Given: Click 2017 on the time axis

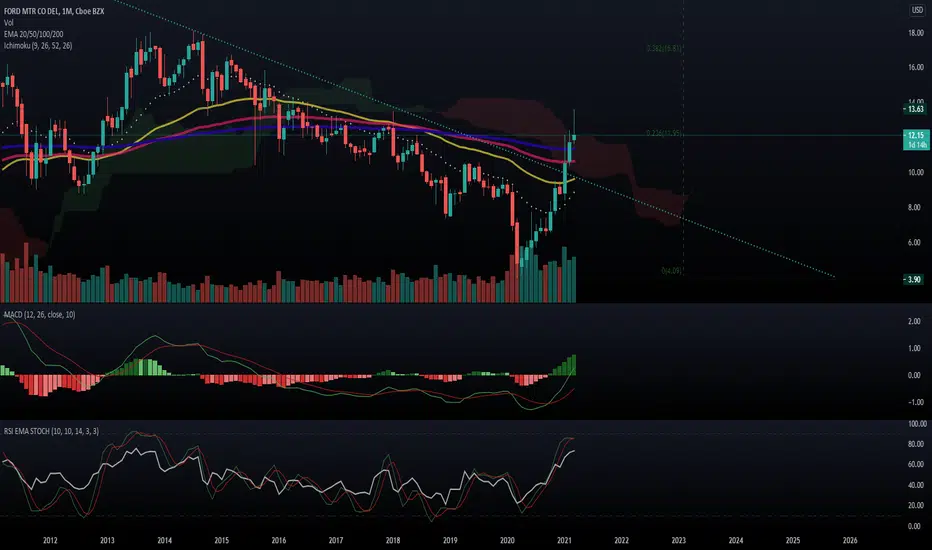Looking at the screenshot, I should pos(336,540).
